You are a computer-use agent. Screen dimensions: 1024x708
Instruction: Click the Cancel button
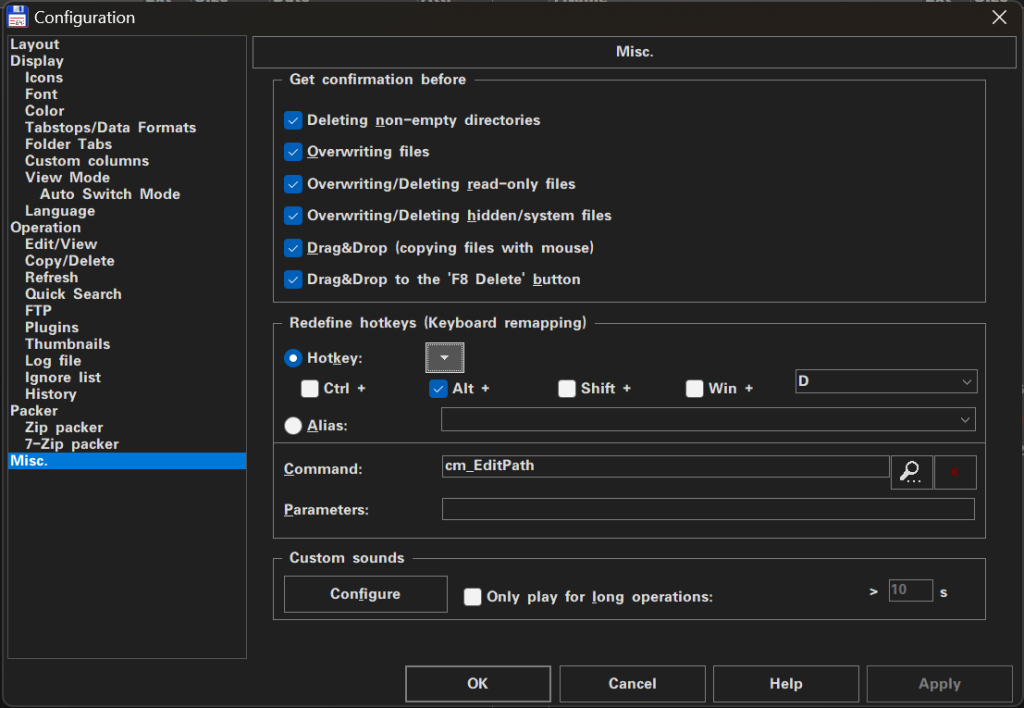(x=632, y=684)
